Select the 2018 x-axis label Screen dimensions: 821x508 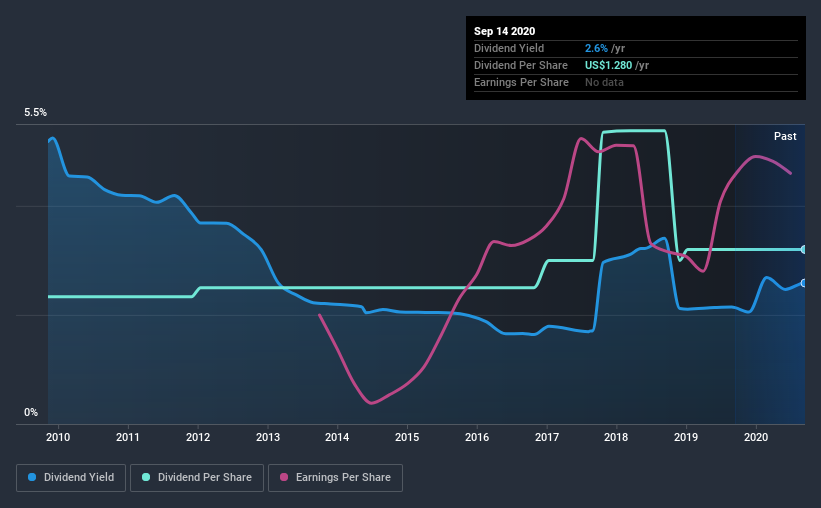point(616,437)
